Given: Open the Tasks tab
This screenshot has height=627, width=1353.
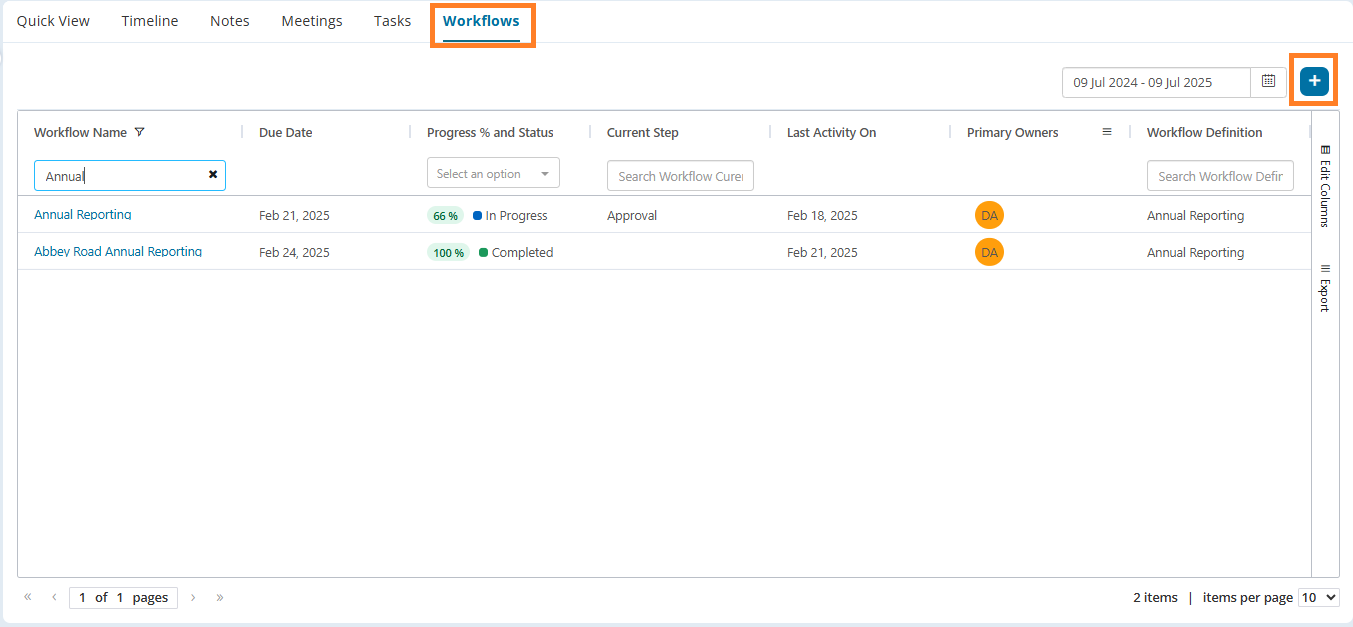Looking at the screenshot, I should tap(393, 21).
